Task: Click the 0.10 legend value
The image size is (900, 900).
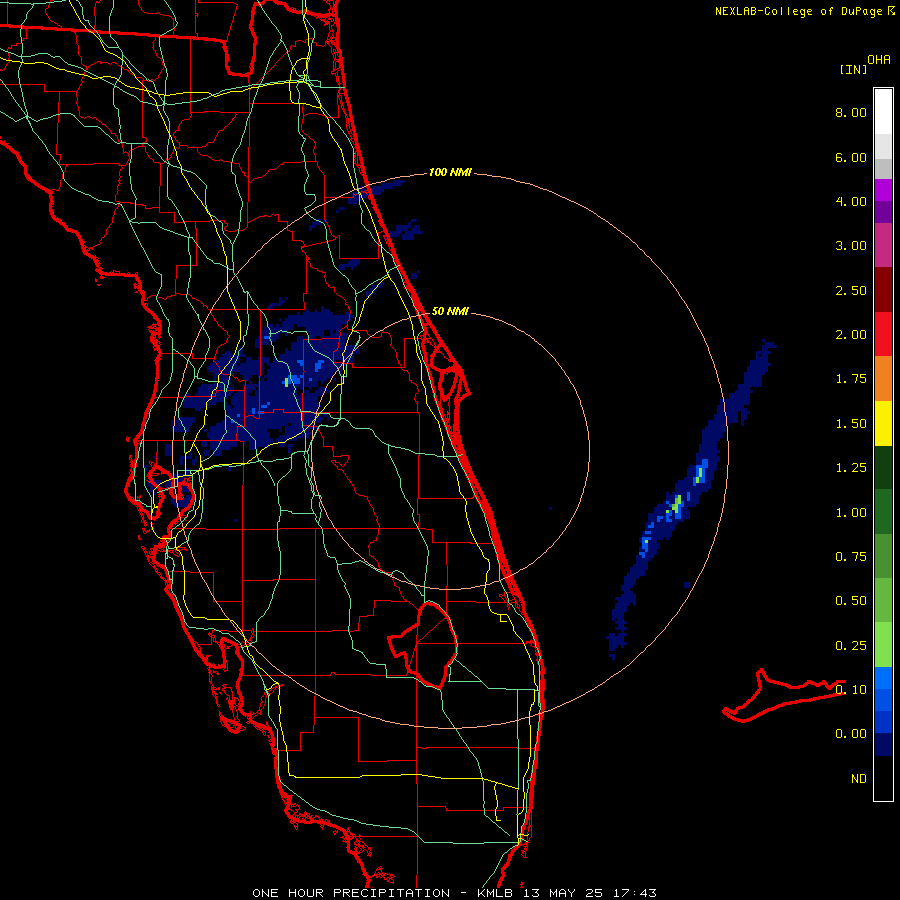Action: (x=851, y=690)
